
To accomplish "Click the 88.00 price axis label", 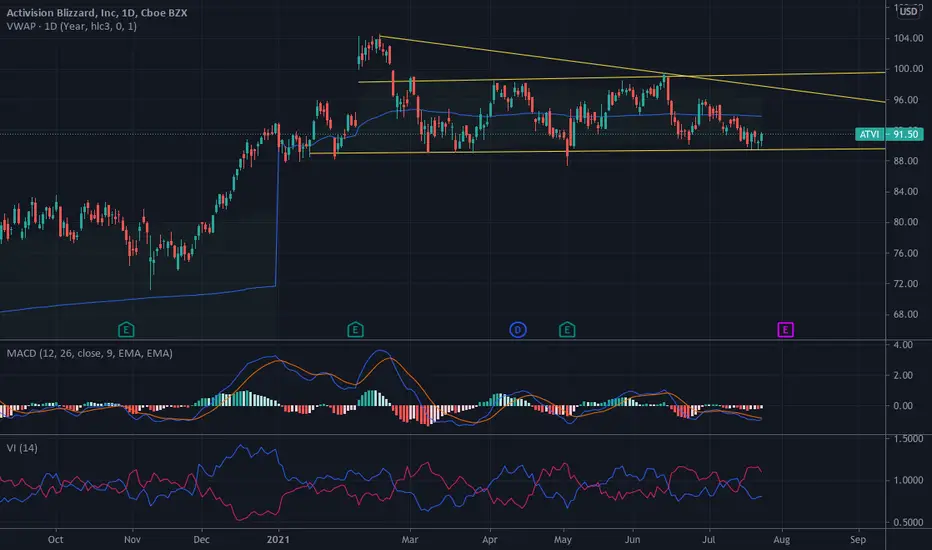I will (908, 161).
